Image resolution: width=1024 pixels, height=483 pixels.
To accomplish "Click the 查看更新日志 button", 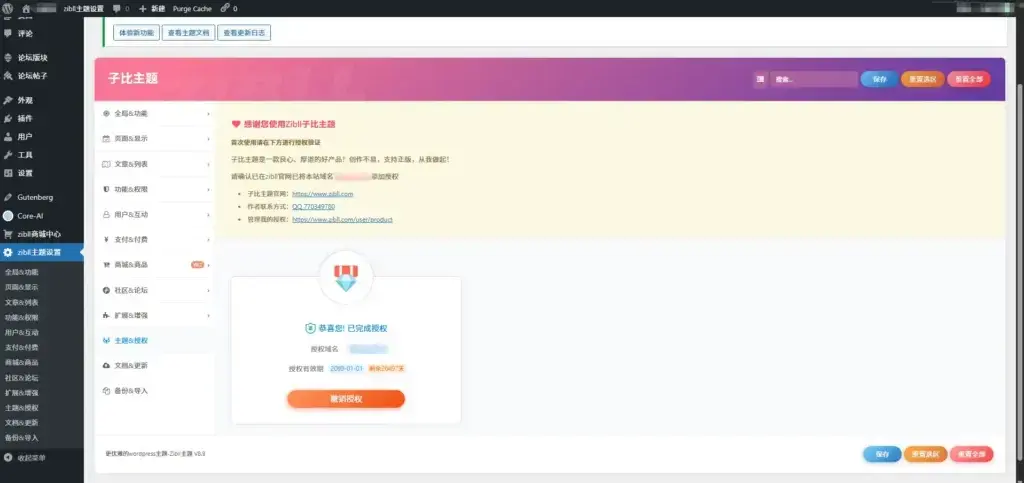I will tap(244, 33).
